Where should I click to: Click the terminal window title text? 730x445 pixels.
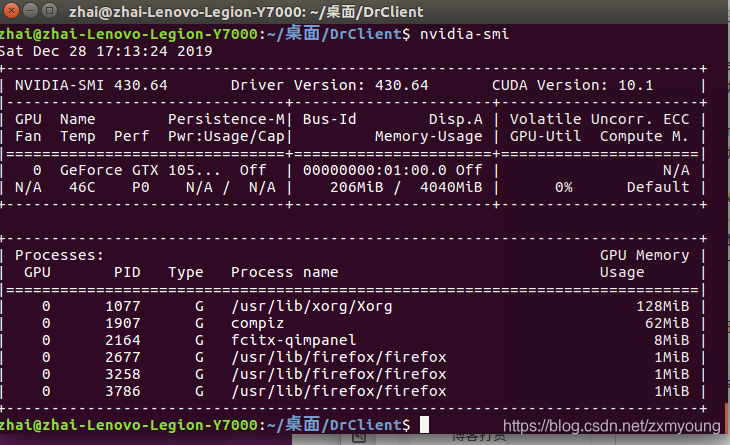click(246, 12)
